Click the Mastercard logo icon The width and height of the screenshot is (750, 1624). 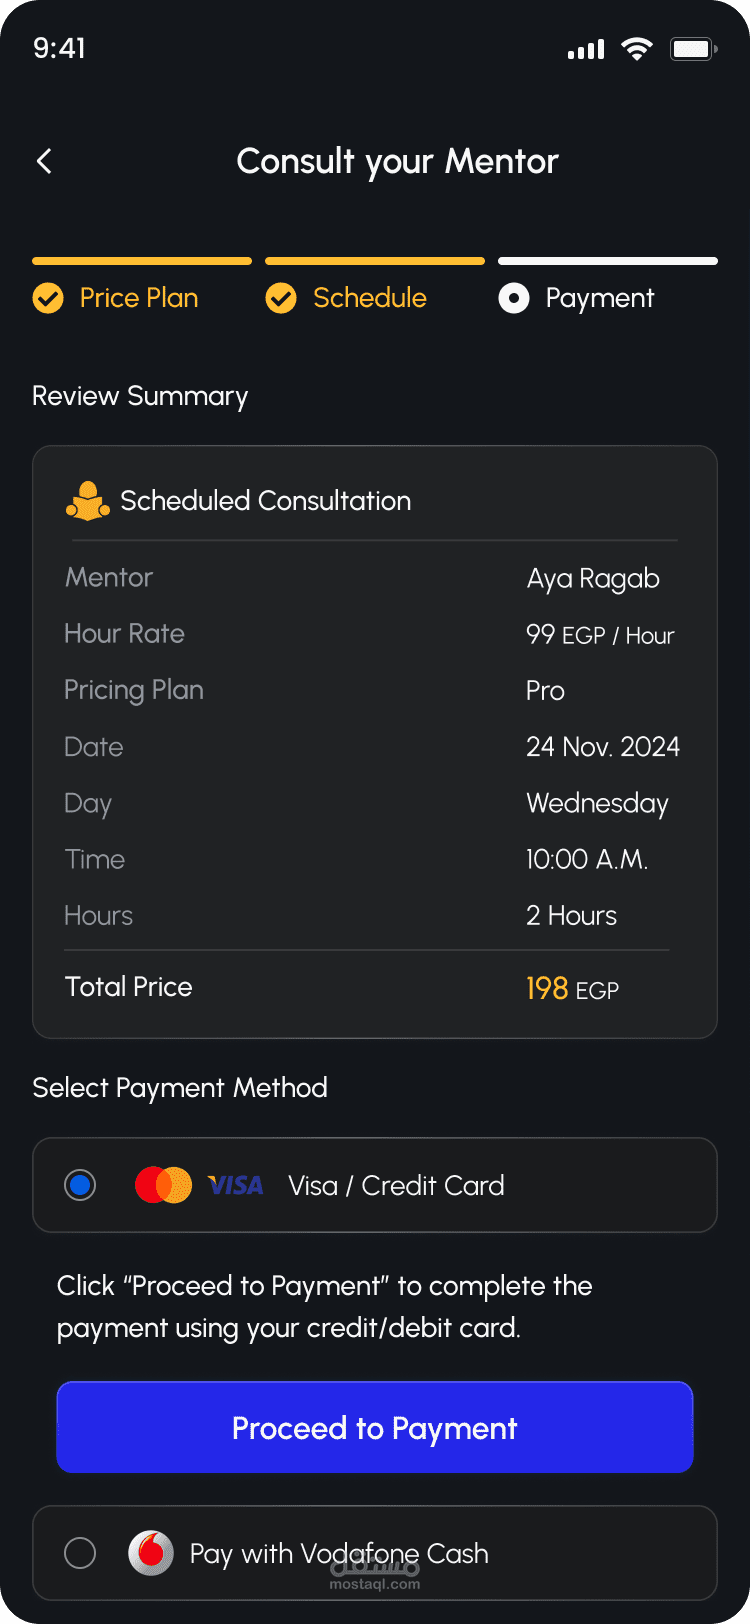click(x=163, y=1185)
